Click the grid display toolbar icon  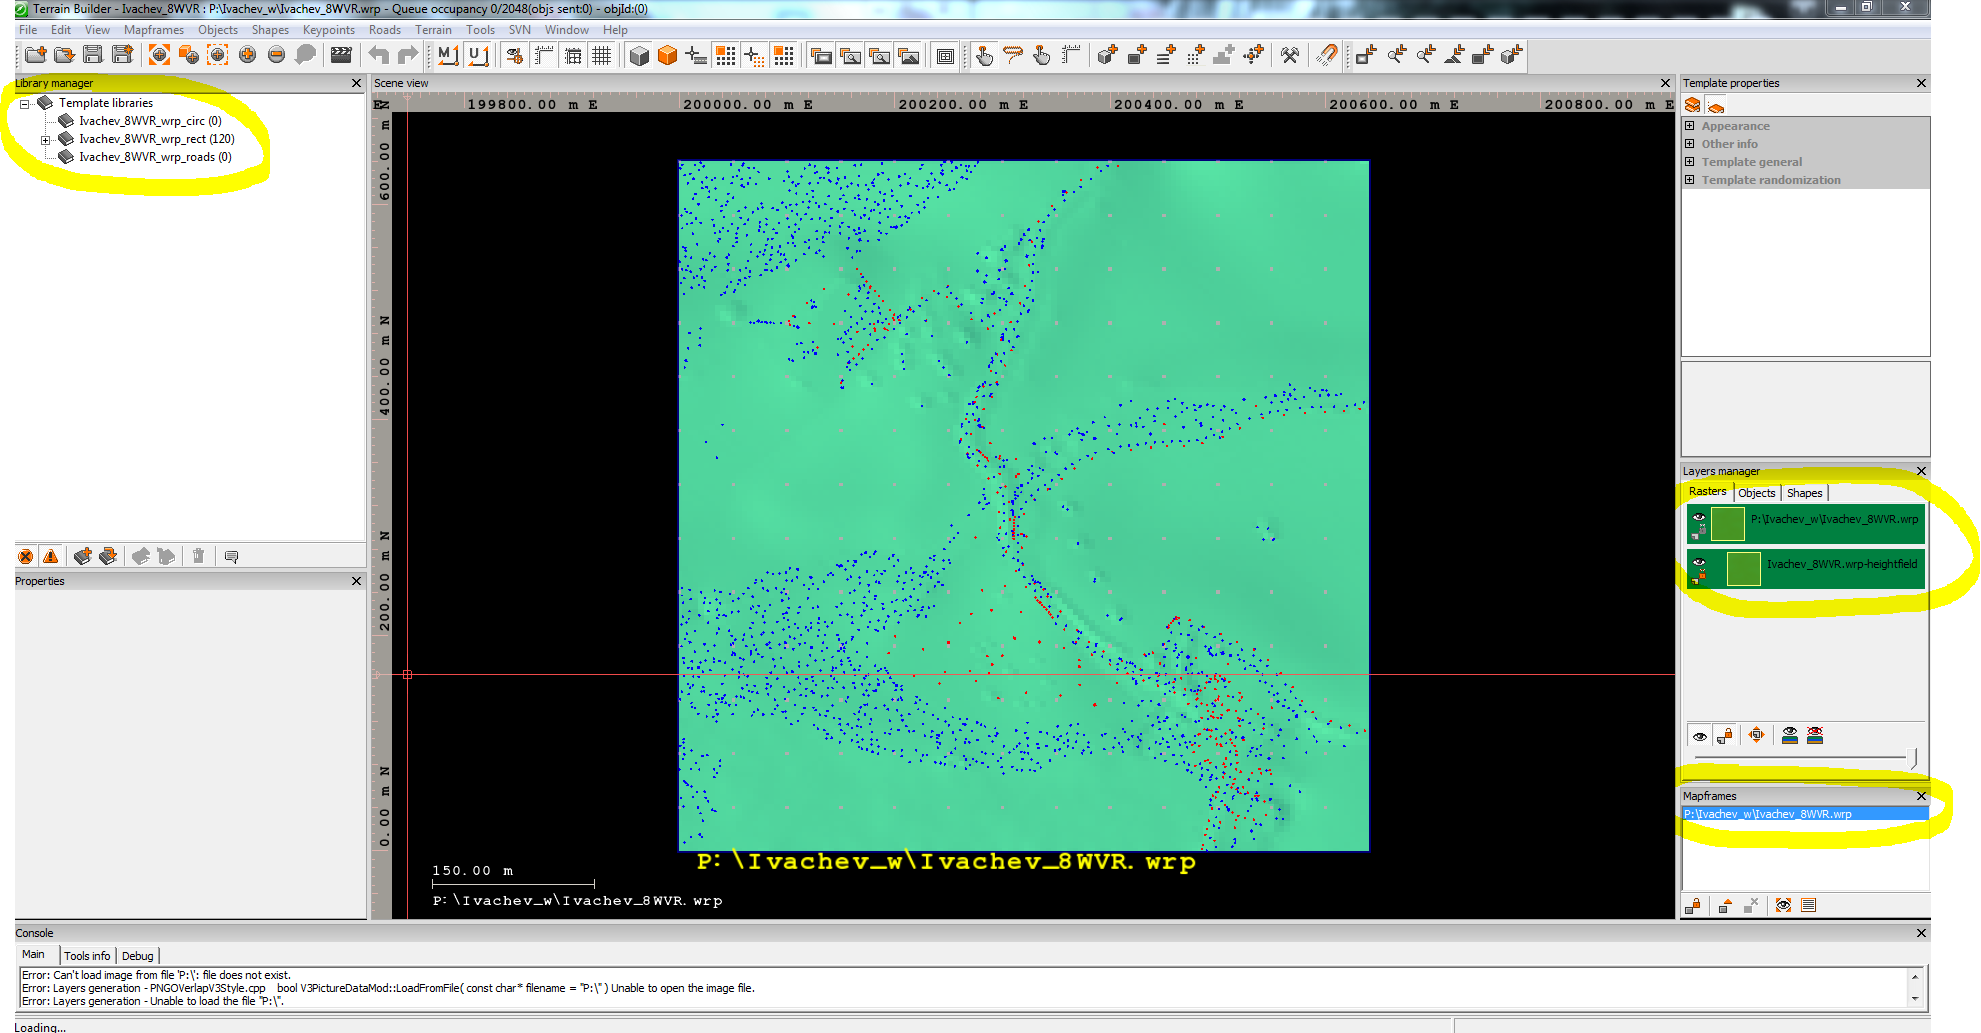coord(602,55)
